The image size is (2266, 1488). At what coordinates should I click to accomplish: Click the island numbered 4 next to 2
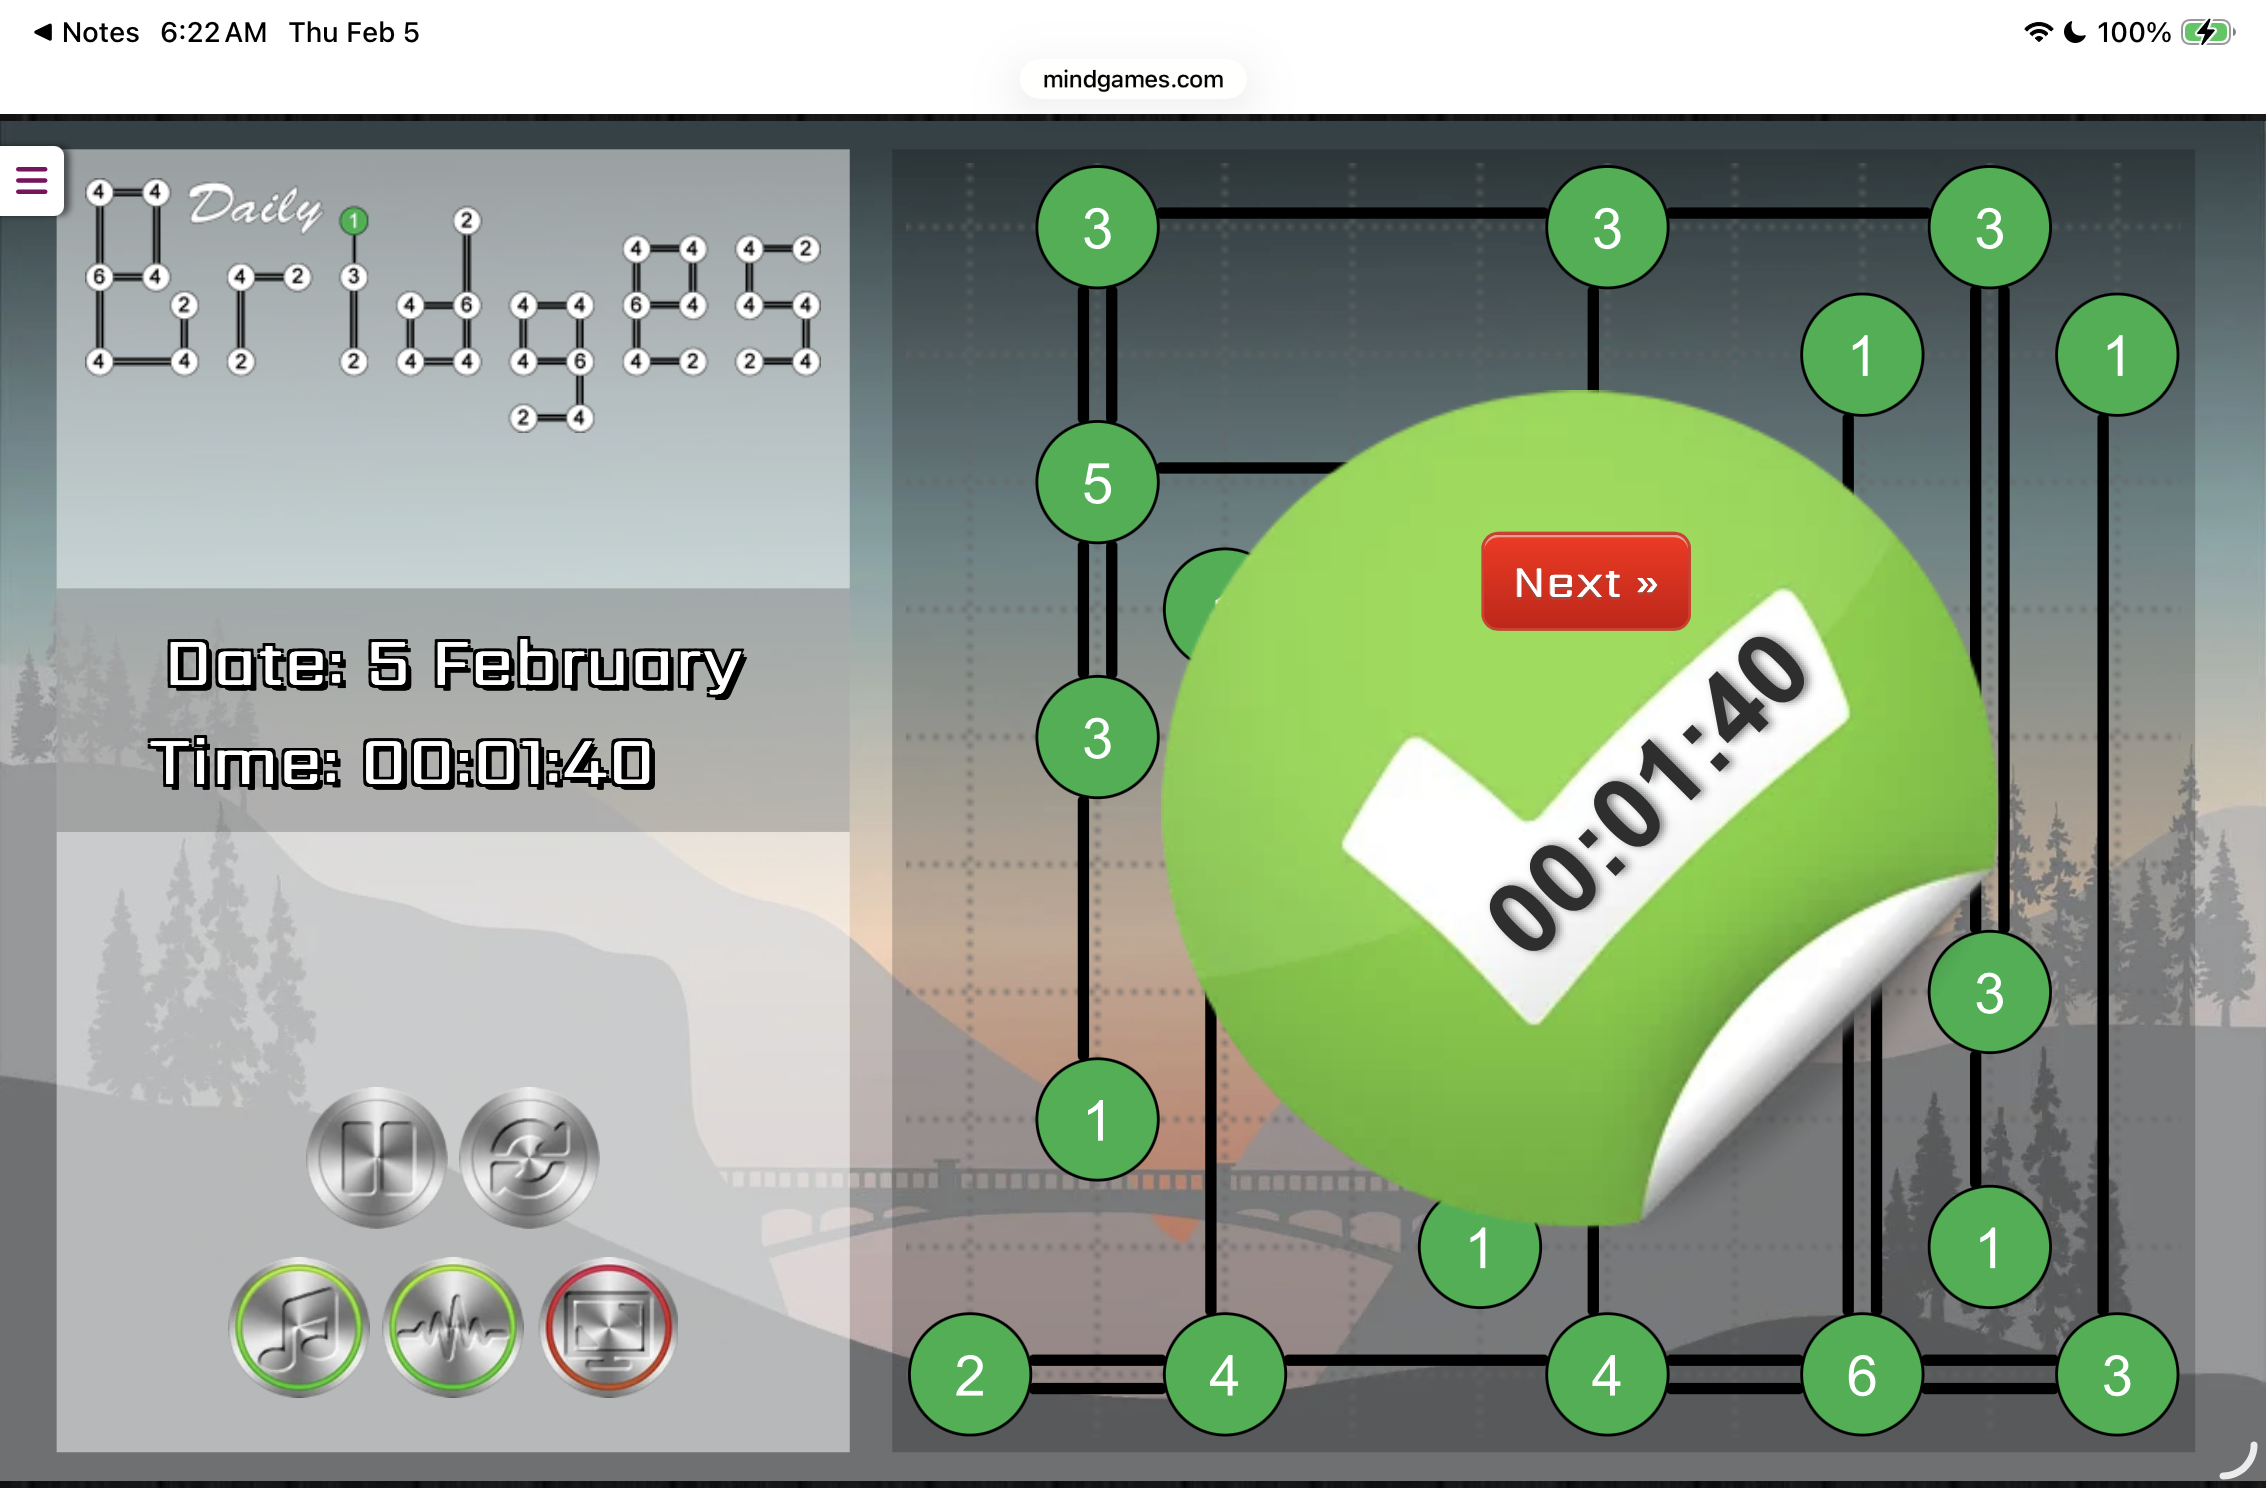[x=1224, y=1374]
